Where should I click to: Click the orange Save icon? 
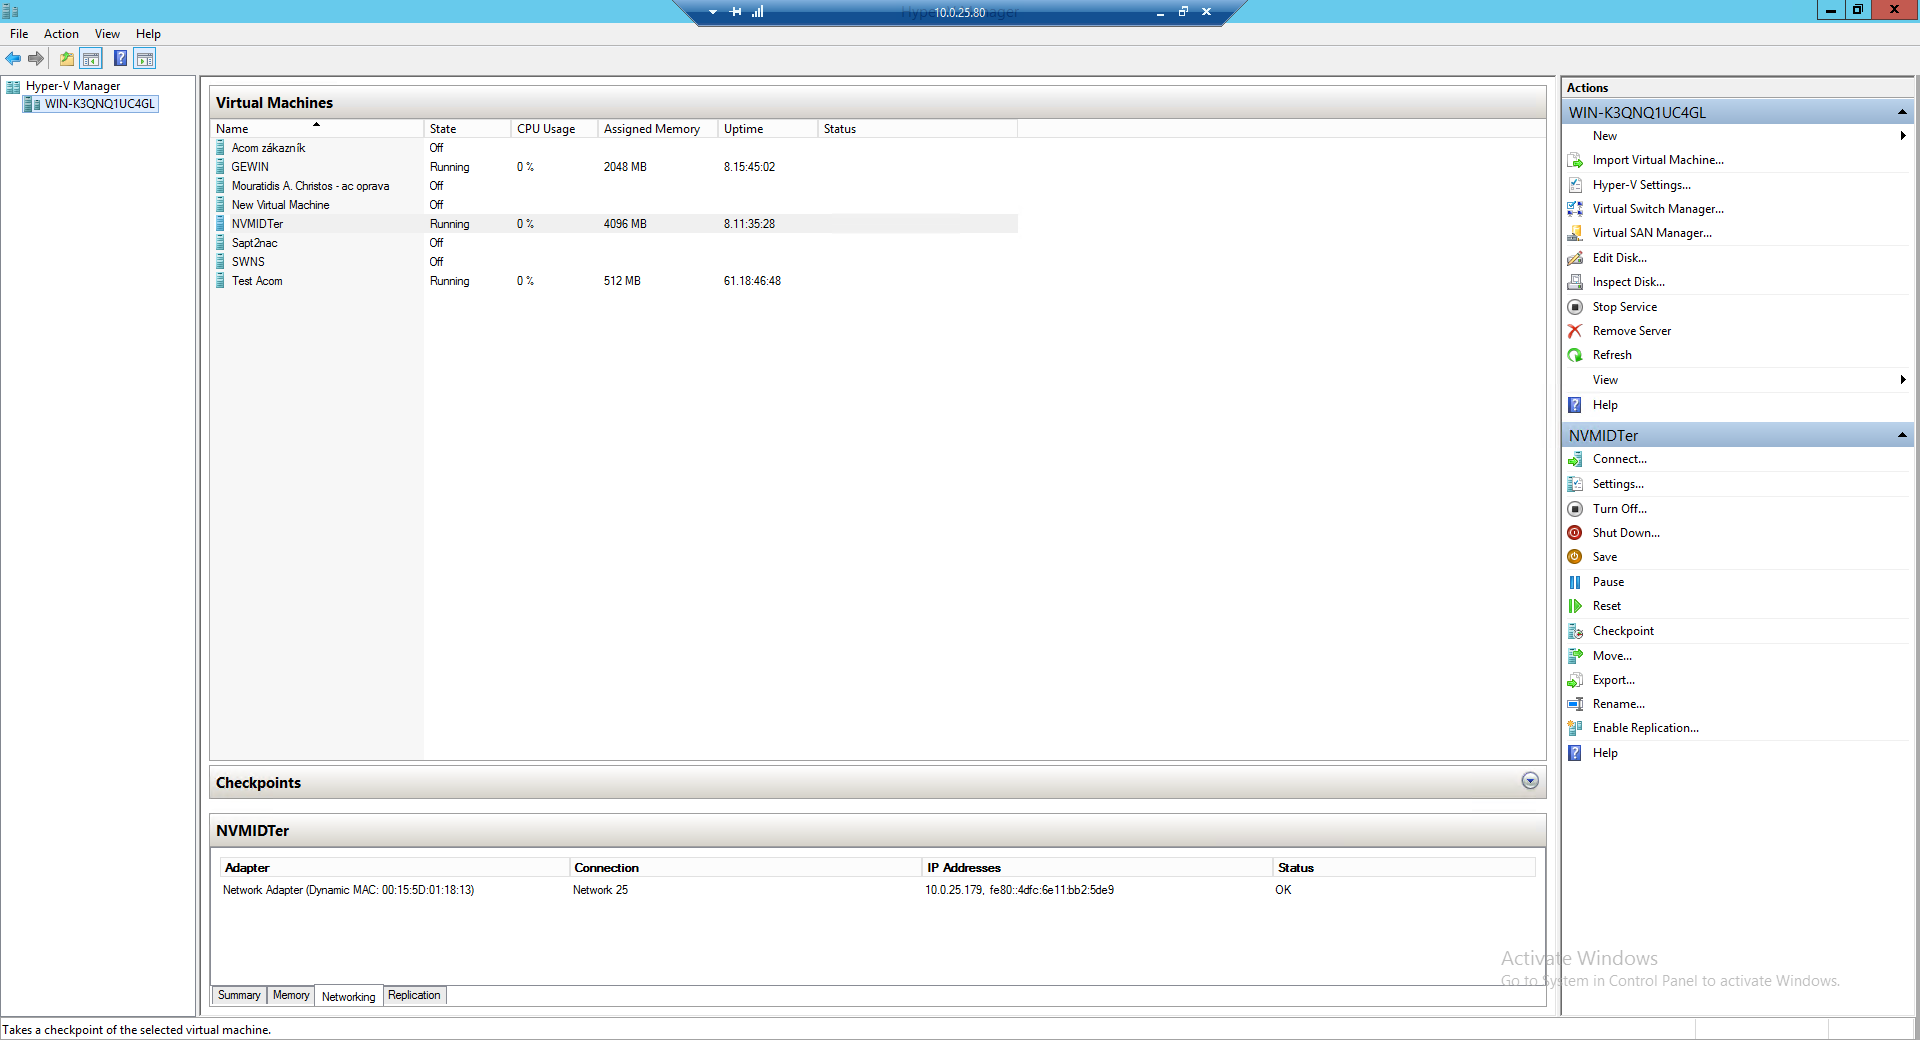click(1575, 557)
